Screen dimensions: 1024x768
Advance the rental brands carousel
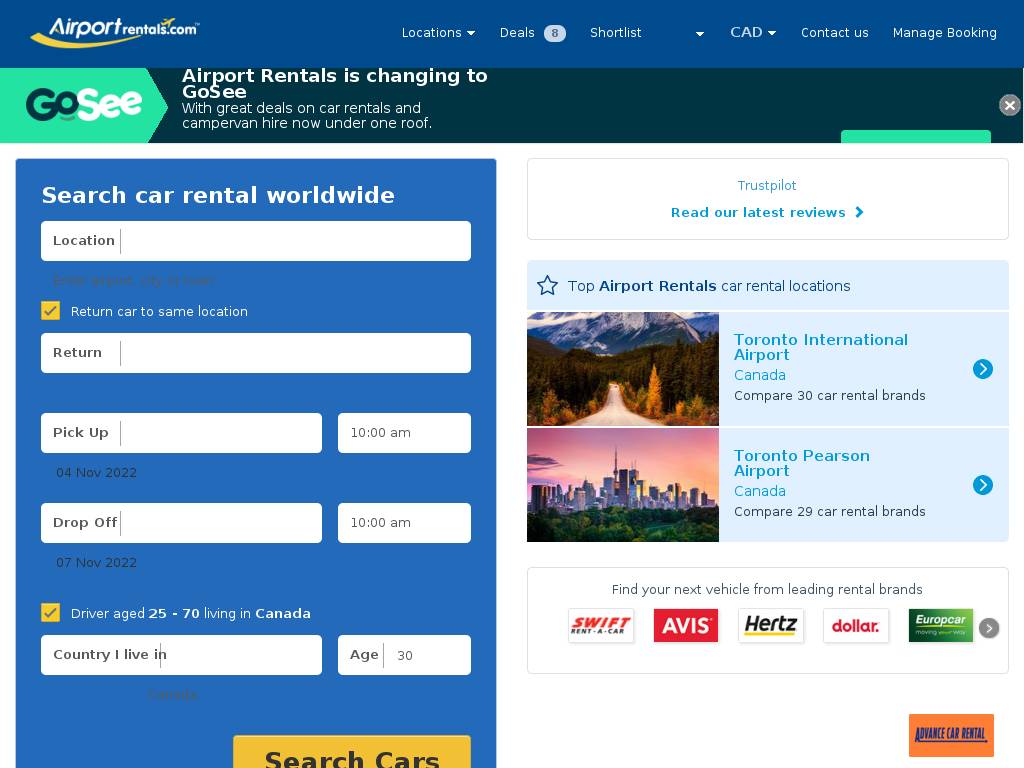pyautogui.click(x=989, y=628)
